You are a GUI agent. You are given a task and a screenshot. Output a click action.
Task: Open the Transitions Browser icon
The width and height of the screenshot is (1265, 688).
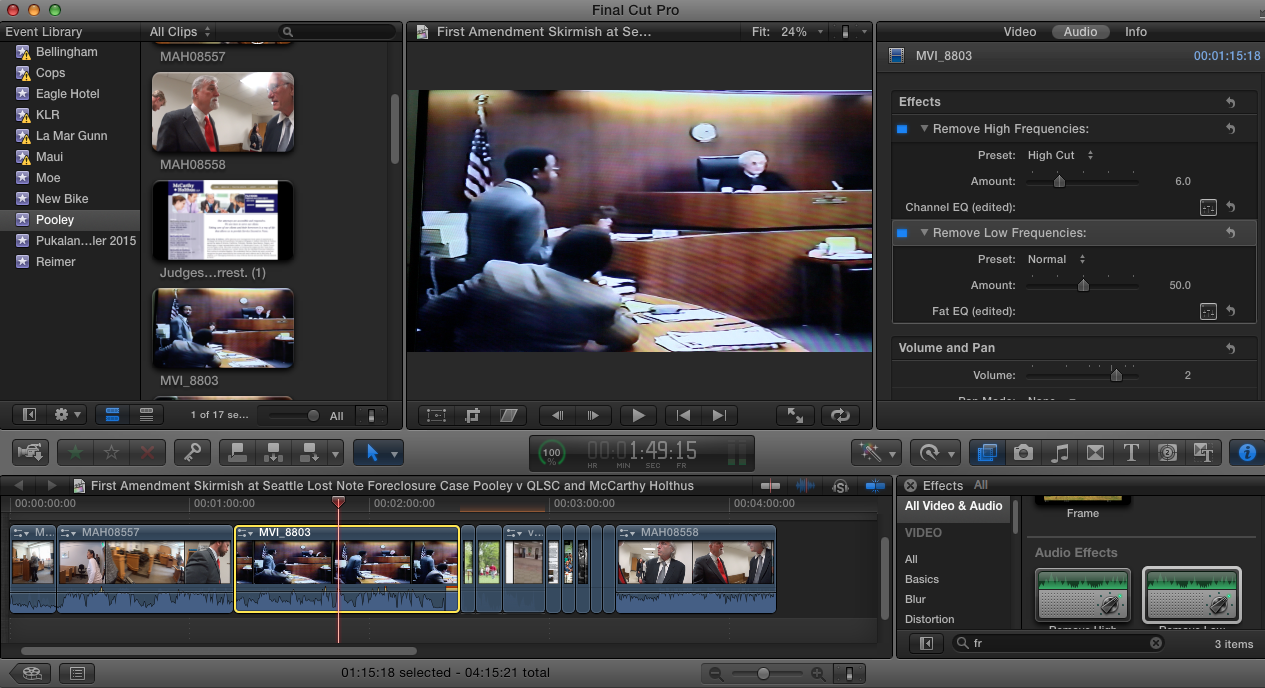[1095, 452]
